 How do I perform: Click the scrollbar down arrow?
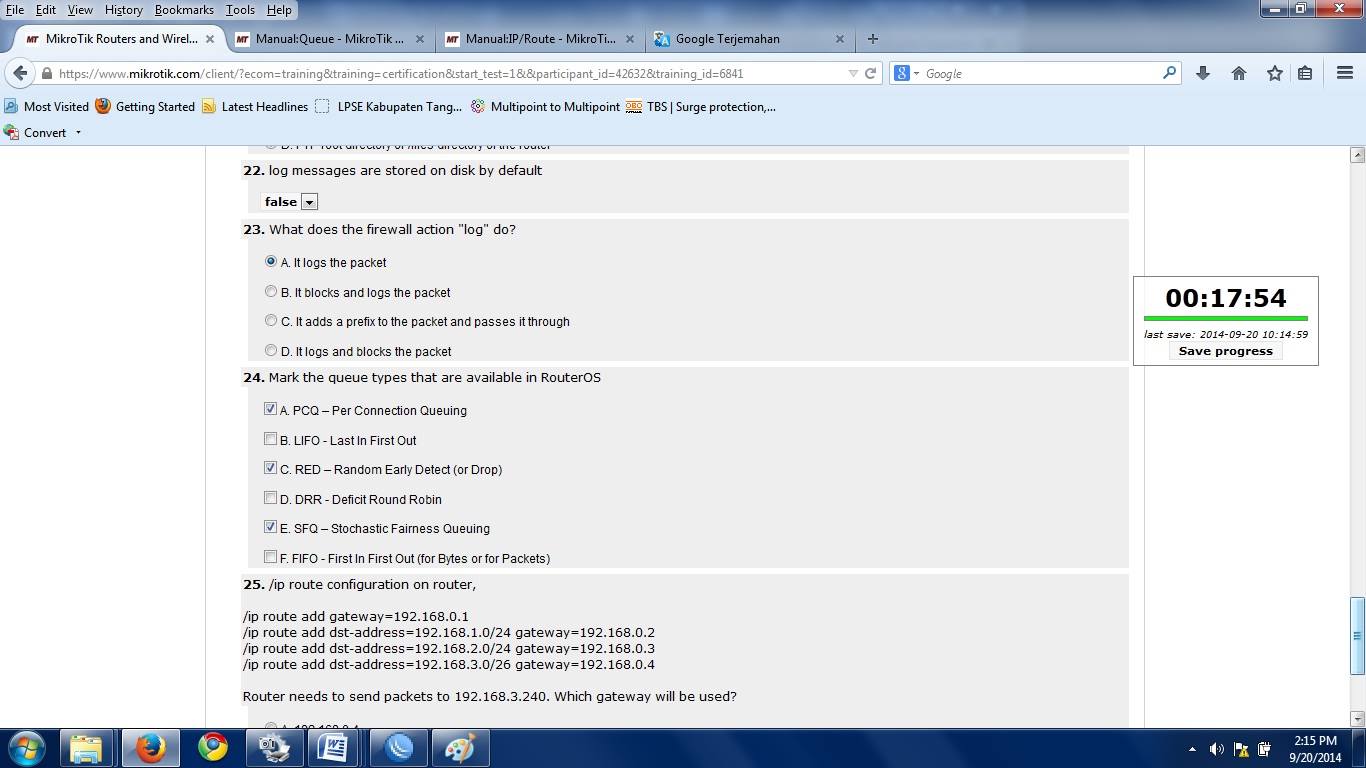pos(1357,719)
